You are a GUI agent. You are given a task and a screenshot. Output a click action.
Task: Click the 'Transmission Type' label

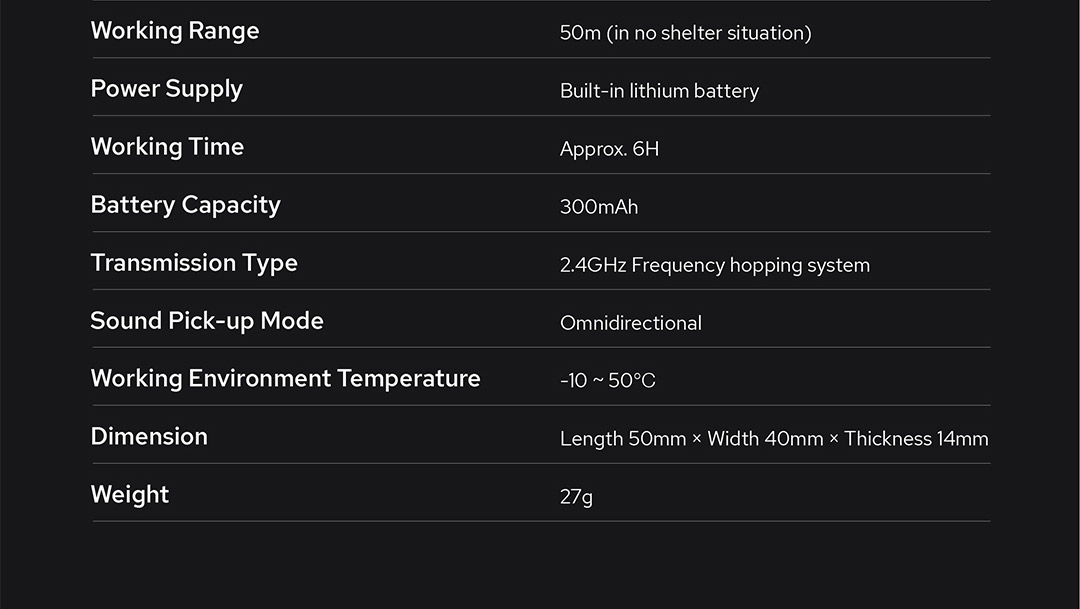194,263
